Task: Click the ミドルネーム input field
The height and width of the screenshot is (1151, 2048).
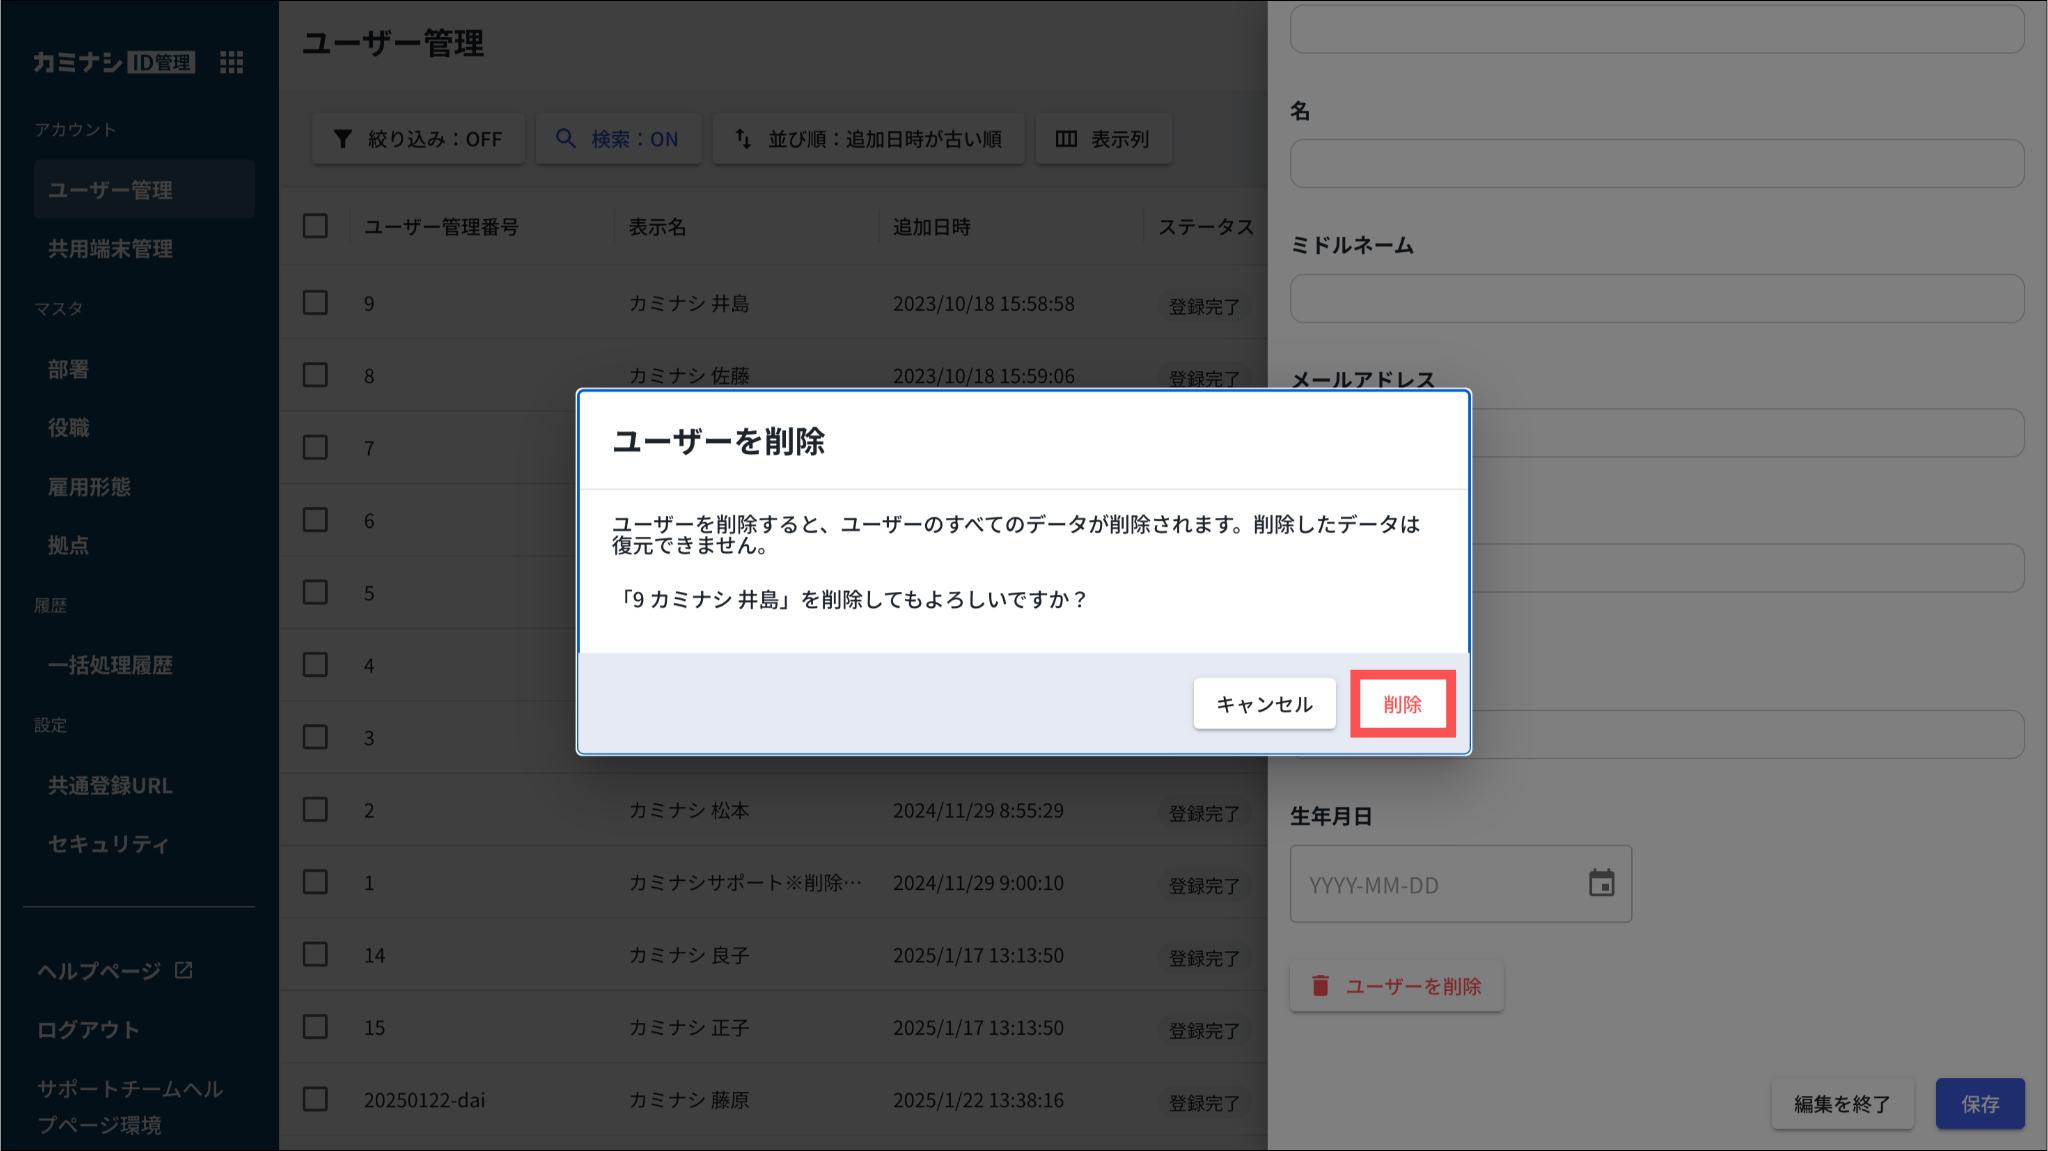Action: [x=1656, y=298]
